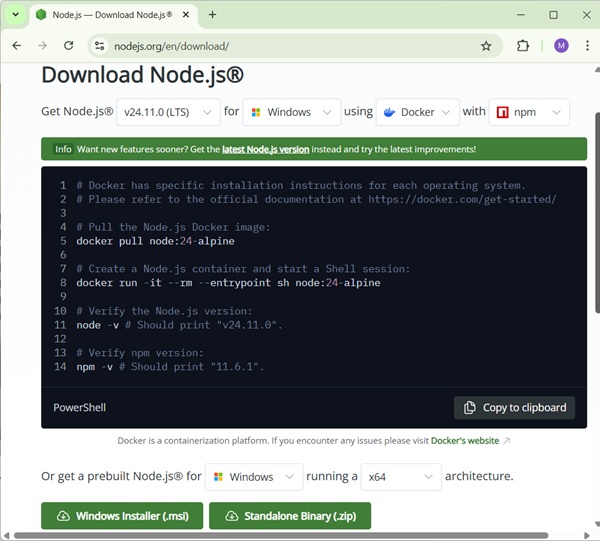This screenshot has width=600, height=541.
Task: Open the Extensions puzzle icon
Action: click(523, 46)
